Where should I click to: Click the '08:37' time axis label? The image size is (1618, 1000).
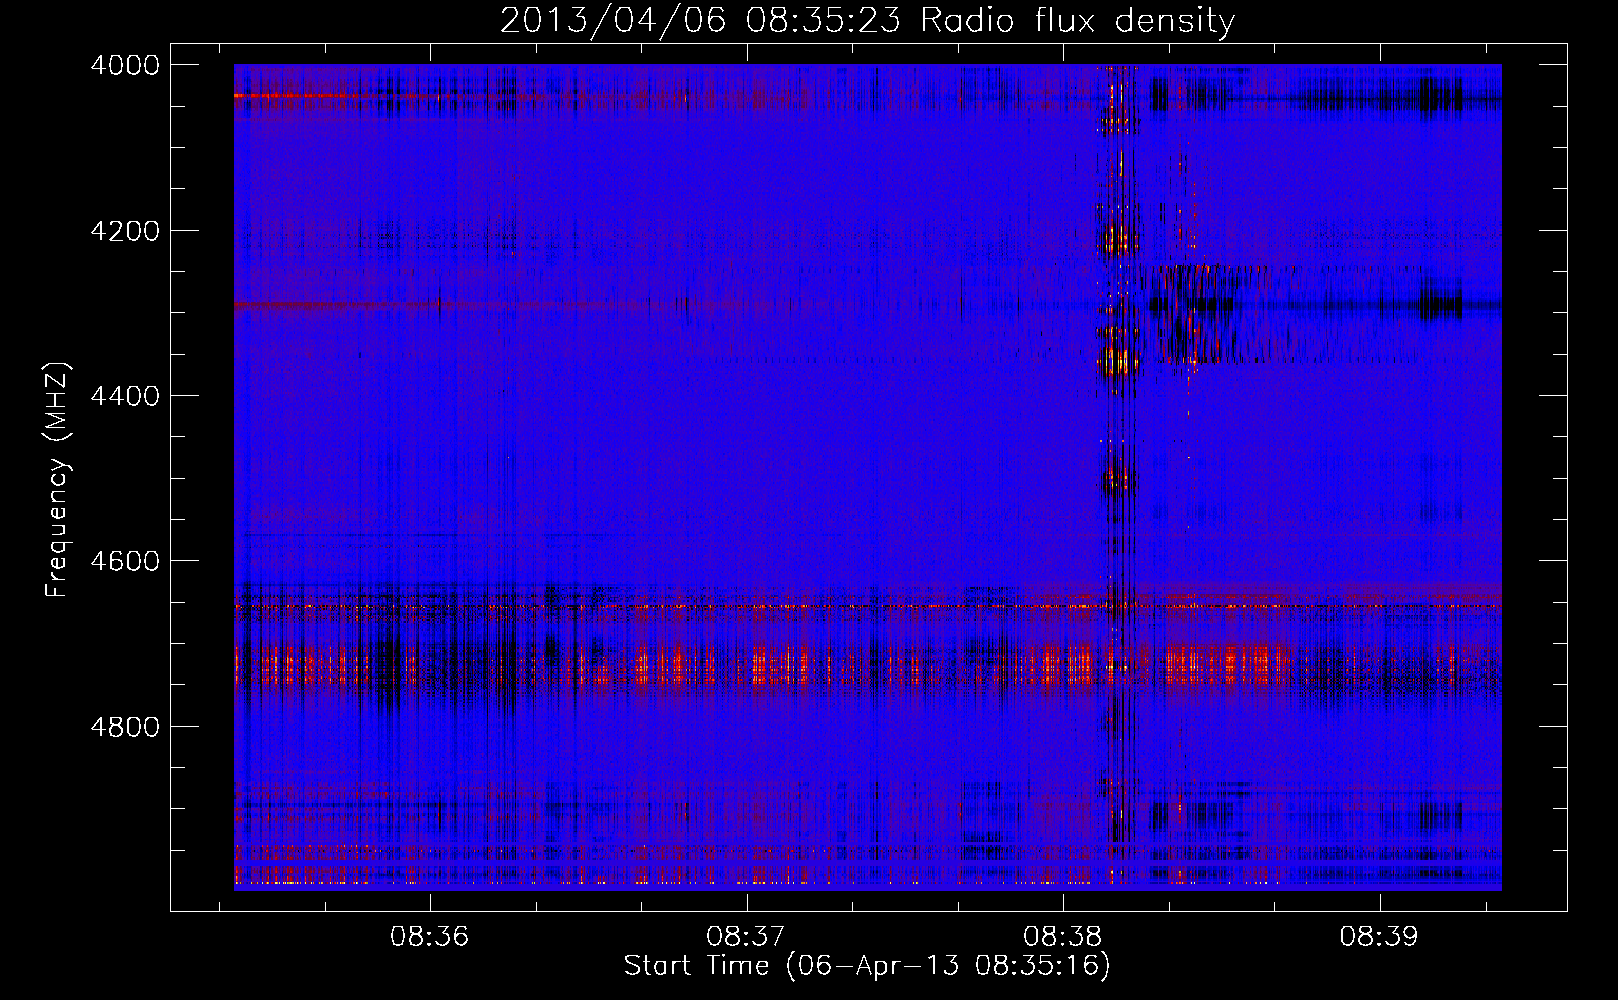(746, 937)
